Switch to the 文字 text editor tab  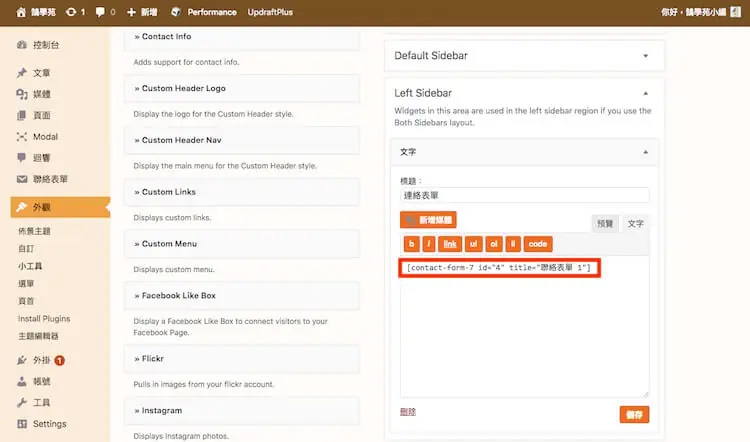(x=635, y=223)
